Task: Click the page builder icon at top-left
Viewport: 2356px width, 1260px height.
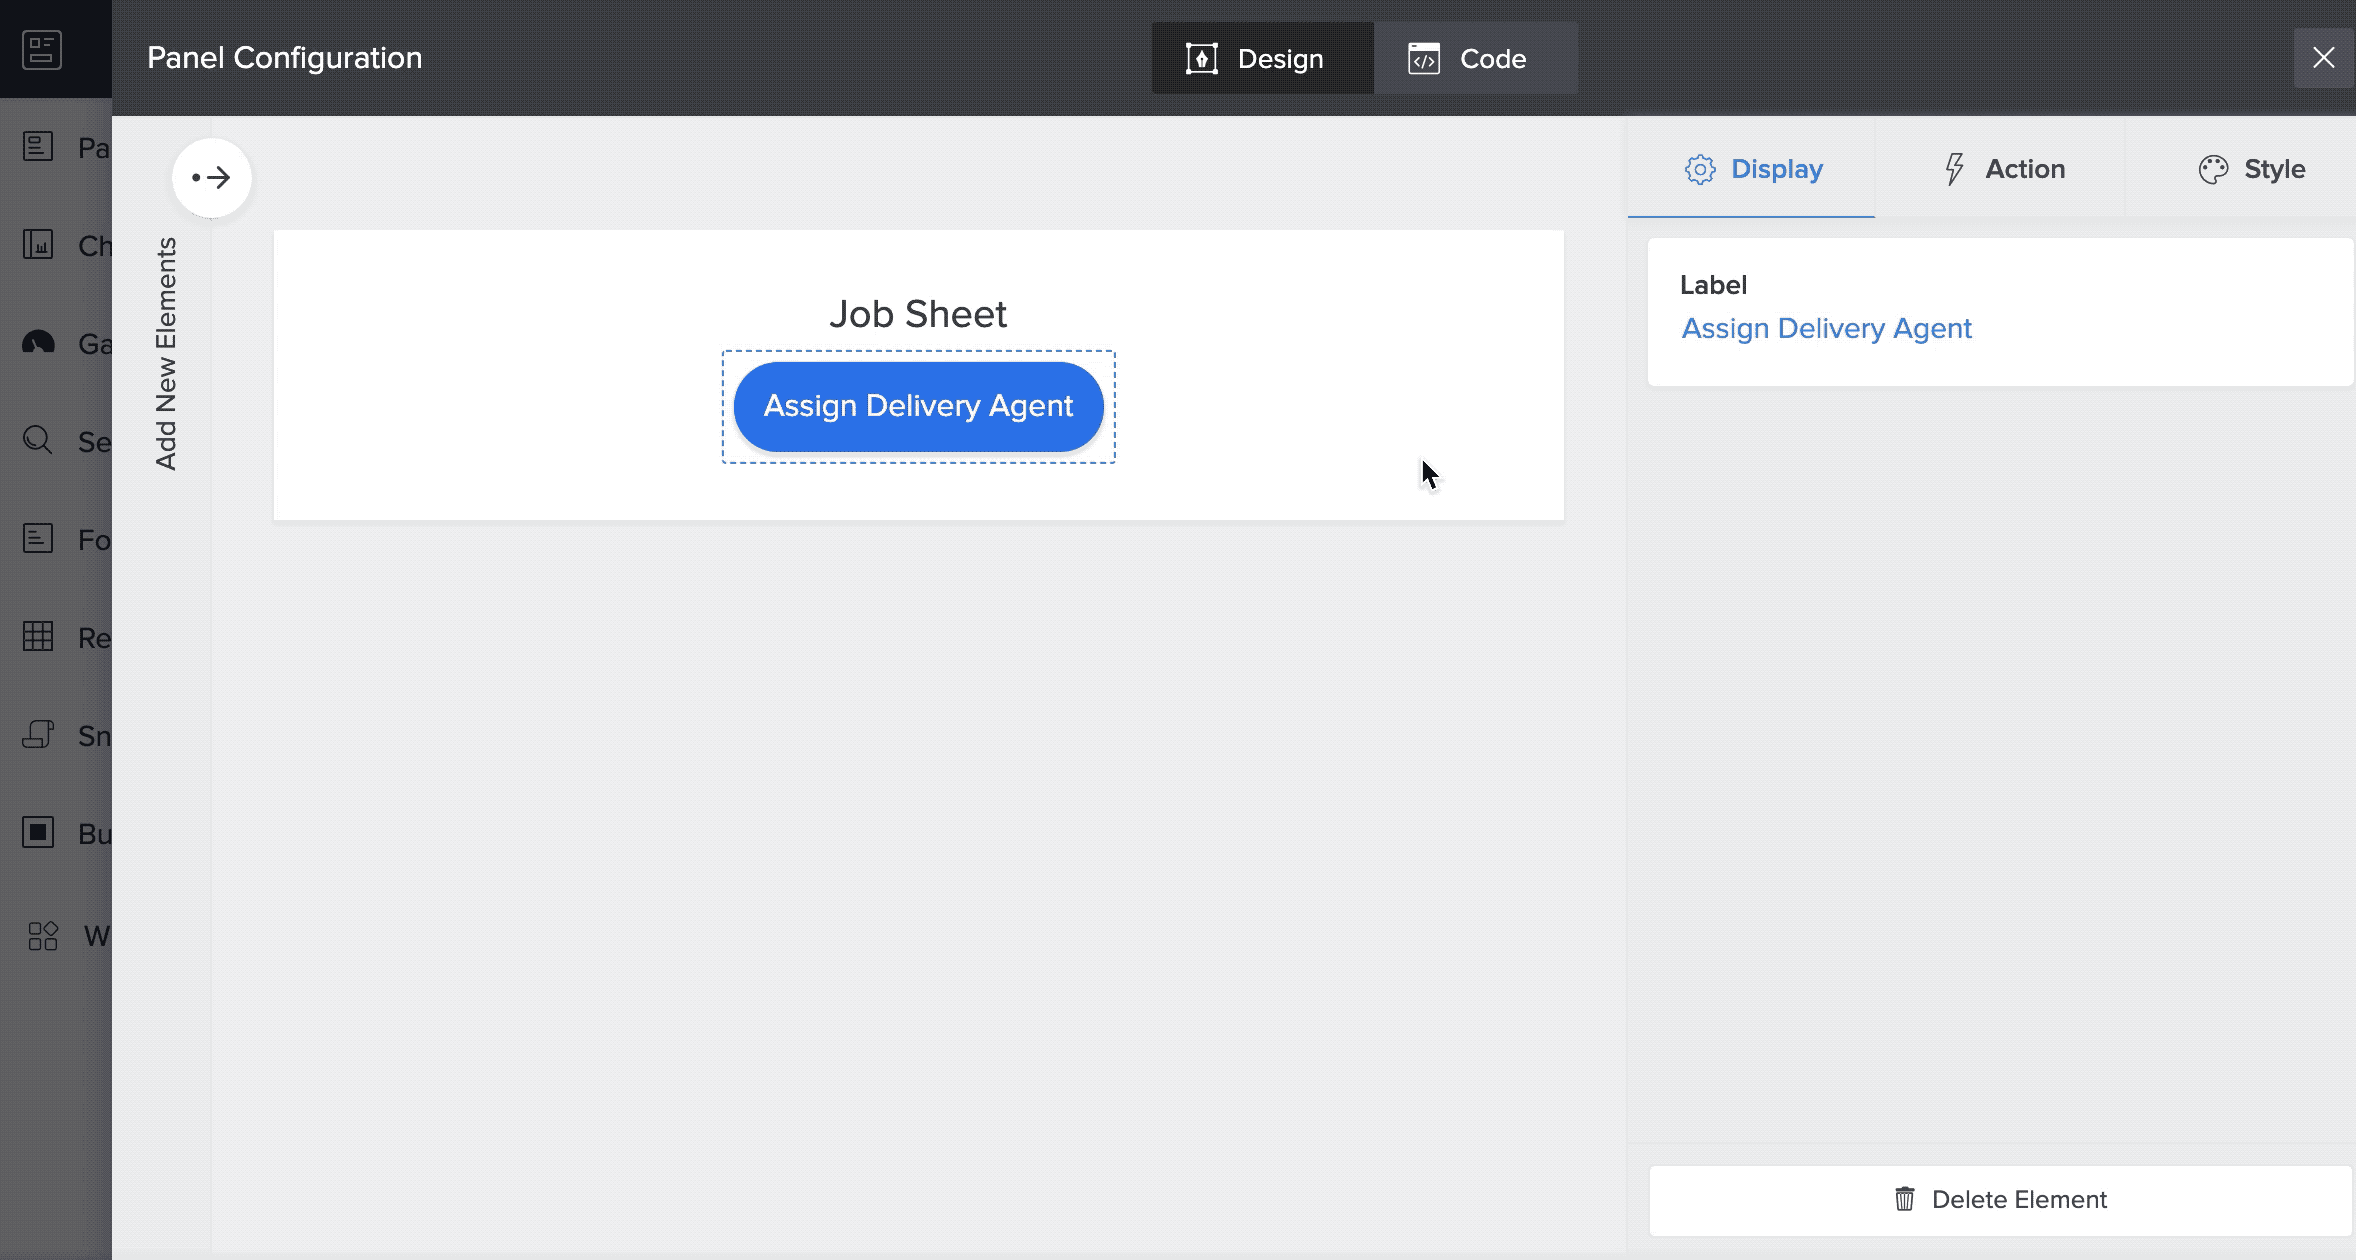Action: click(42, 50)
